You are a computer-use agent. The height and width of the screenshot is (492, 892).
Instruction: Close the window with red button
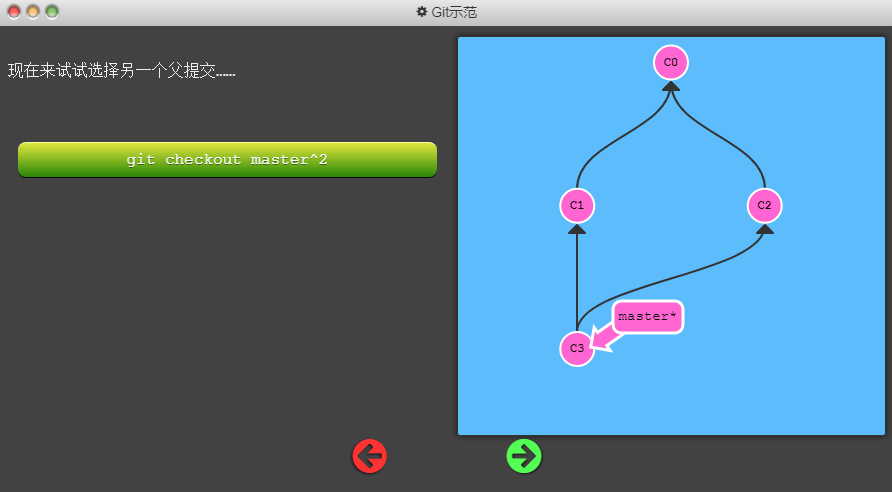[14, 11]
